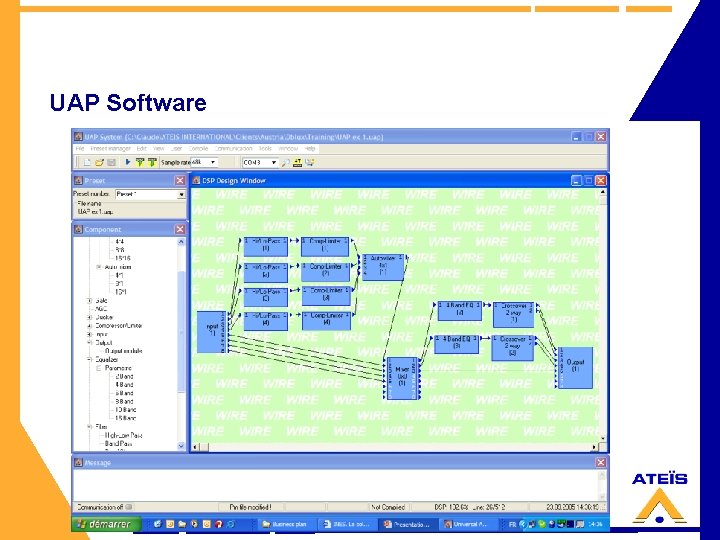
Task: Click DSP window horizontal scroll left arrow
Action: [x=196, y=447]
